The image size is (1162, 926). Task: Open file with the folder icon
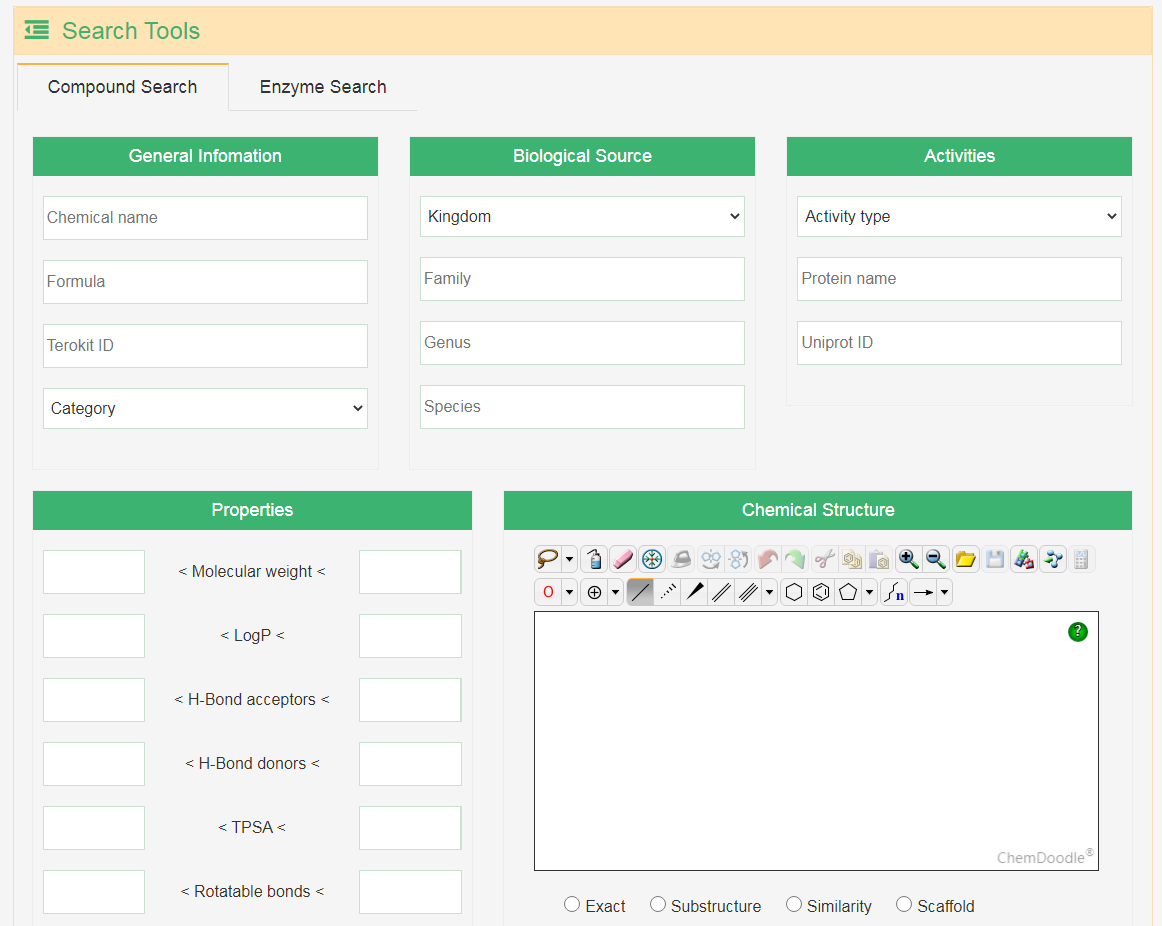coord(965,559)
